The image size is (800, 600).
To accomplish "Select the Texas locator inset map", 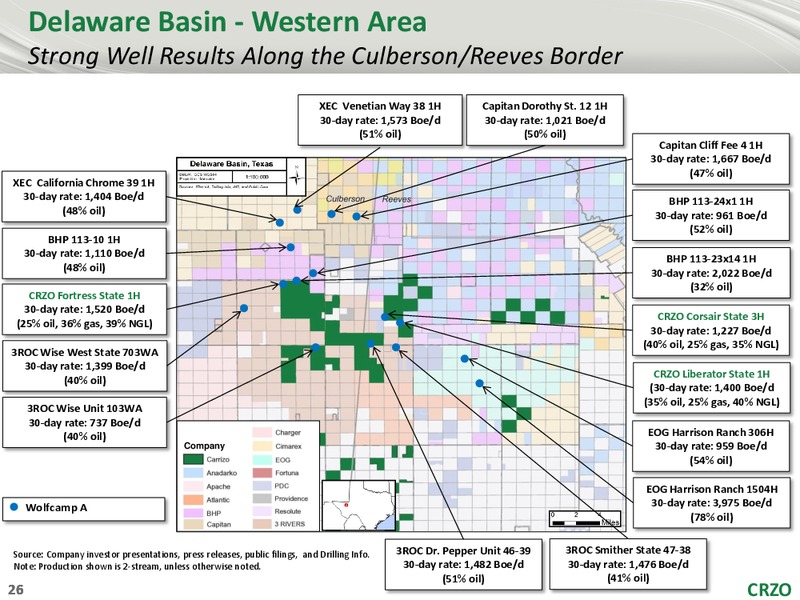I will click(359, 505).
